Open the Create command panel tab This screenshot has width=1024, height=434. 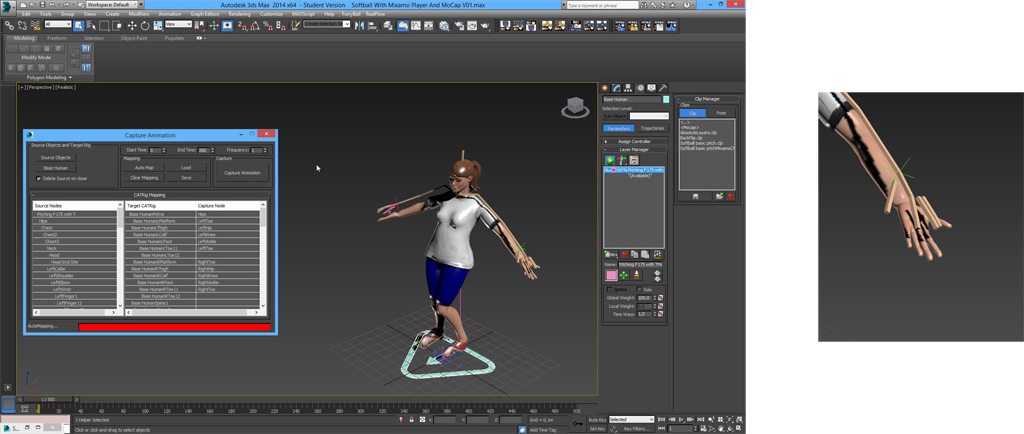point(605,87)
